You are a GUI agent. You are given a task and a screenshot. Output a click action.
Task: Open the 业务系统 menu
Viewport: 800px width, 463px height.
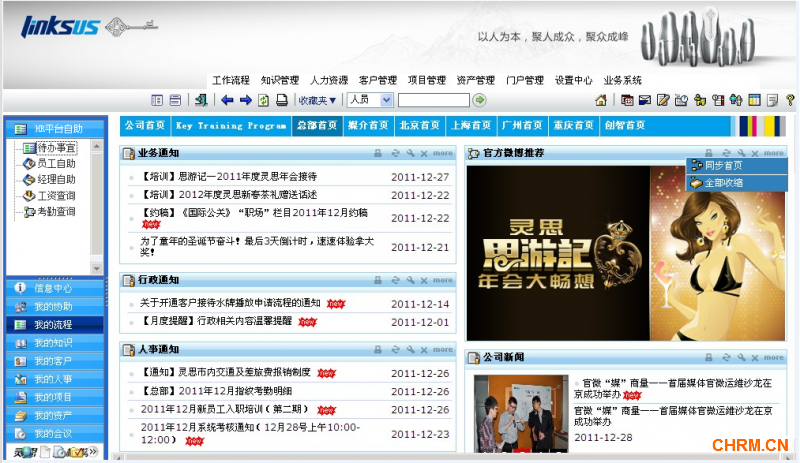click(622, 80)
